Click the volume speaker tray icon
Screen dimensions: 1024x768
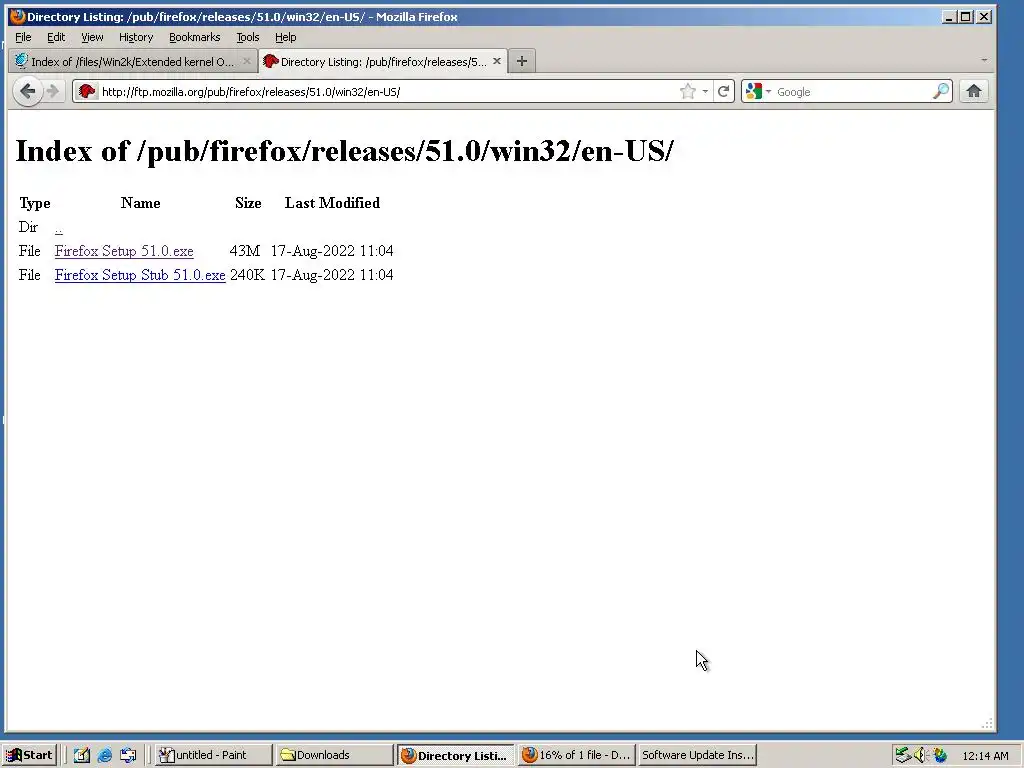[x=920, y=755]
